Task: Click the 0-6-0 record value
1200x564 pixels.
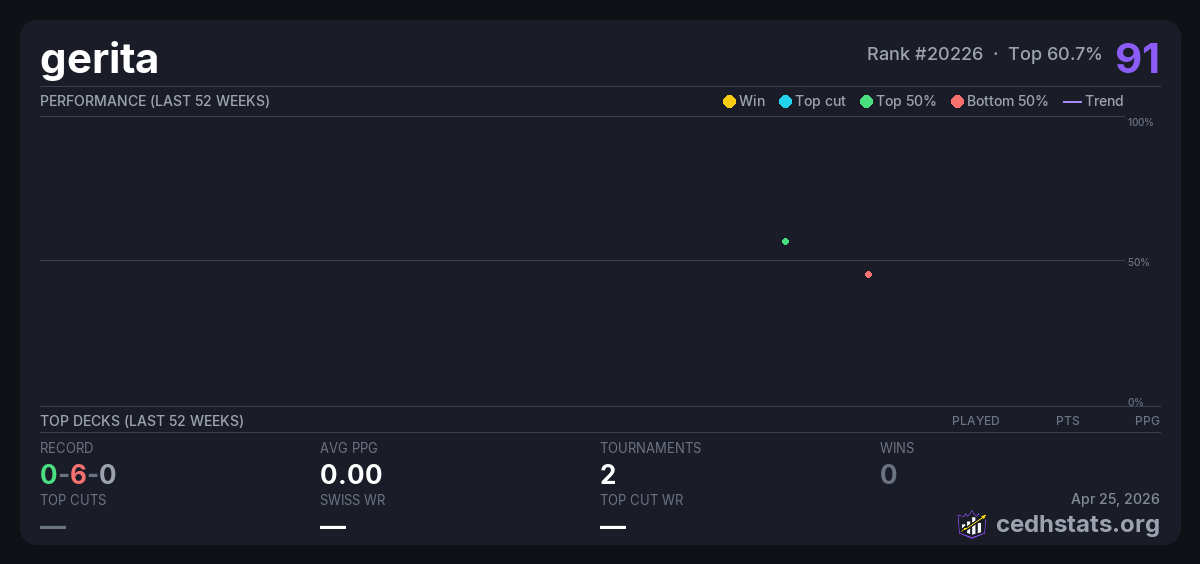Action: 78,474
